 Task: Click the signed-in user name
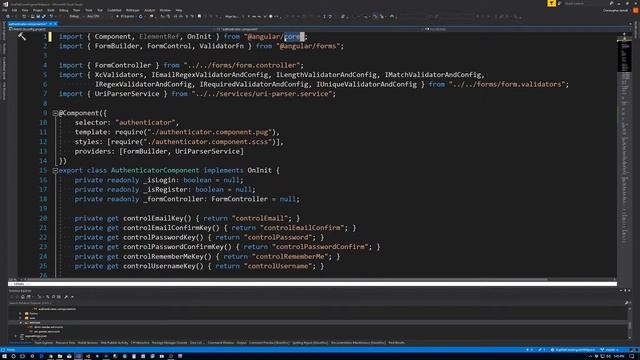coord(616,11)
